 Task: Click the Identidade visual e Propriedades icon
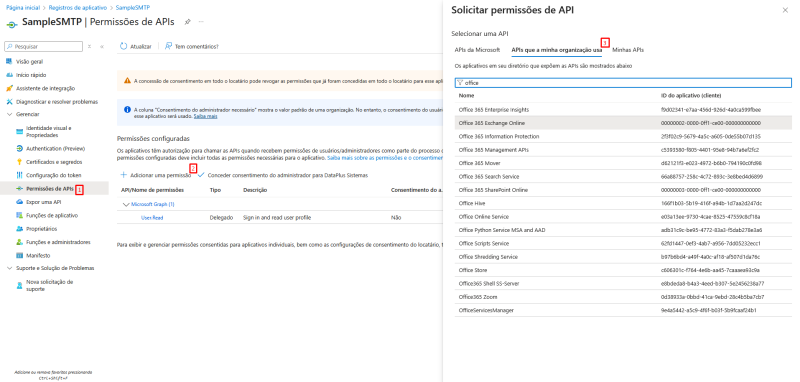19,132
